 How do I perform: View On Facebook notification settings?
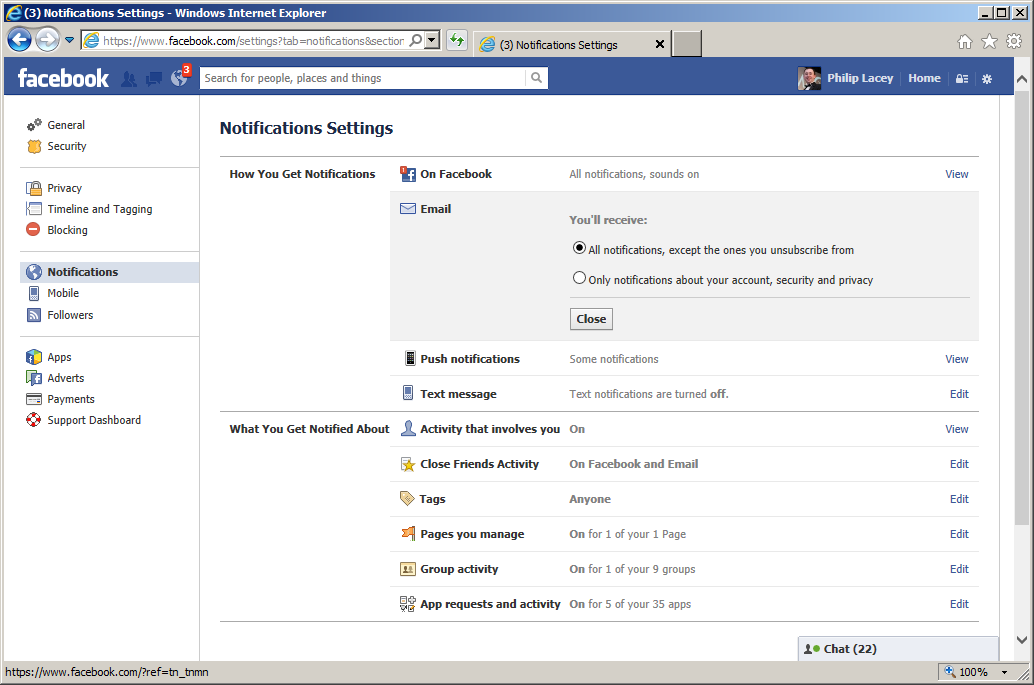957,174
